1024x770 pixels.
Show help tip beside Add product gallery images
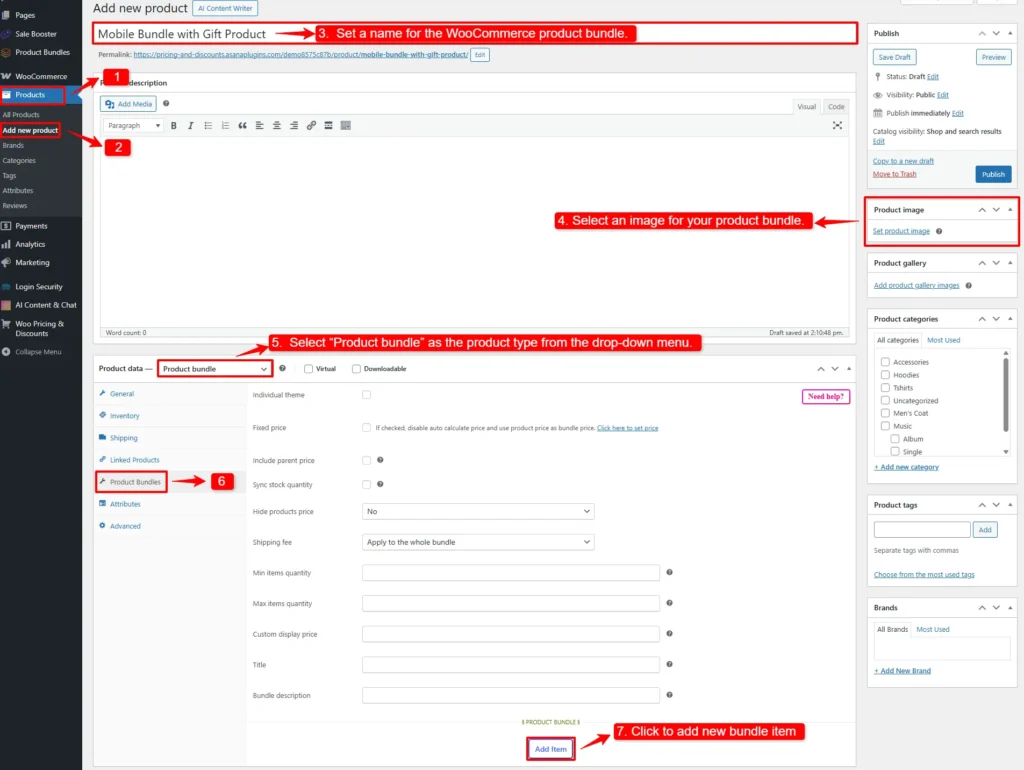pyautogui.click(x=968, y=285)
